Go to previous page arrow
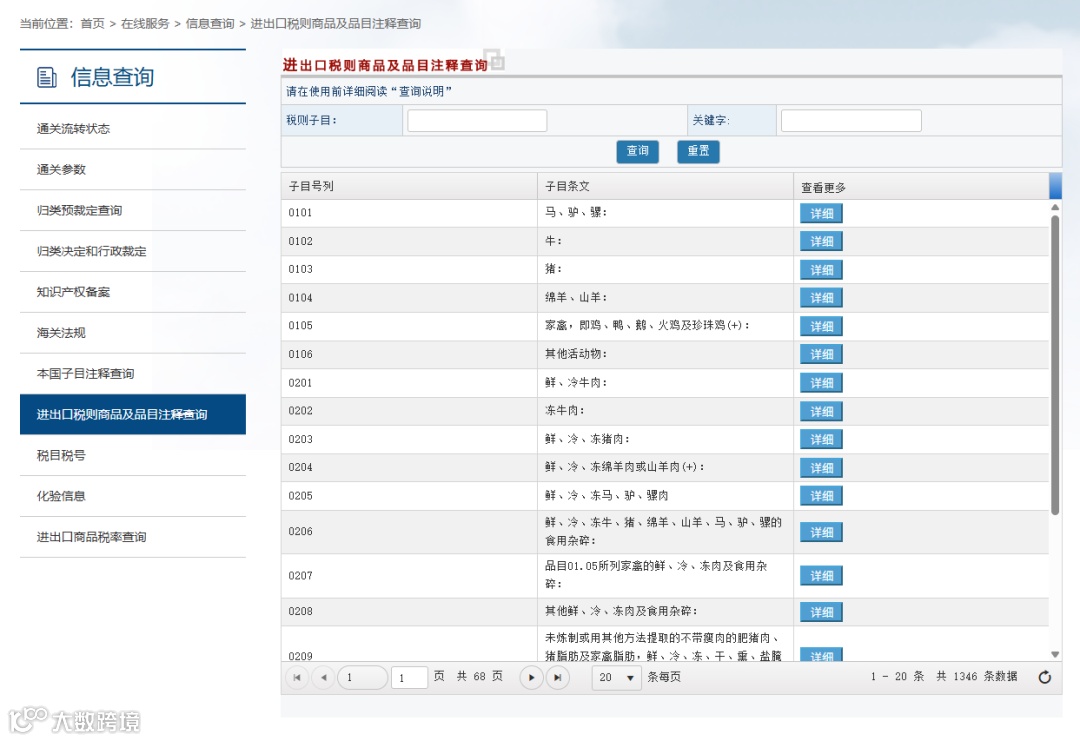The height and width of the screenshot is (741, 1080). coord(324,678)
